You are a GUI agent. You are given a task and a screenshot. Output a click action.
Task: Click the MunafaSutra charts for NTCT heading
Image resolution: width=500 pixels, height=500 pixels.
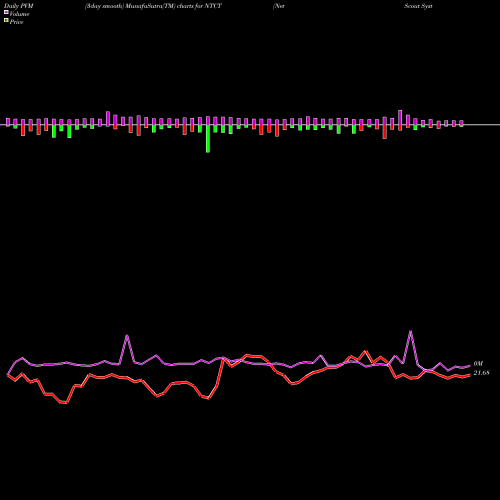153,6
